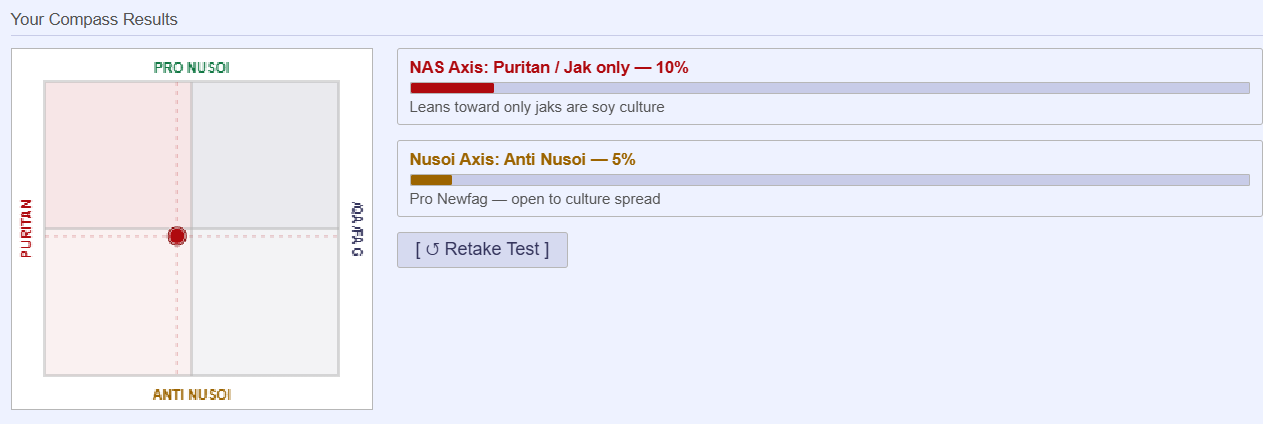This screenshot has height=424, width=1263.
Task: Click 'Pro Newfag — open to culture spread' text
Action: (x=535, y=199)
